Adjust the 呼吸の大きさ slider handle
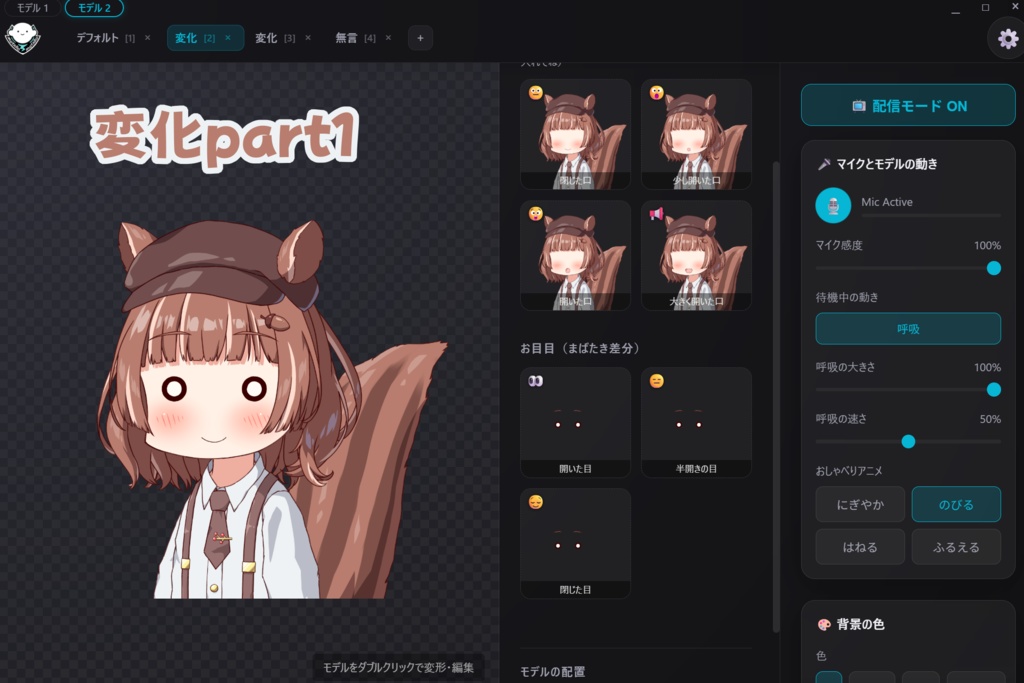 993,389
